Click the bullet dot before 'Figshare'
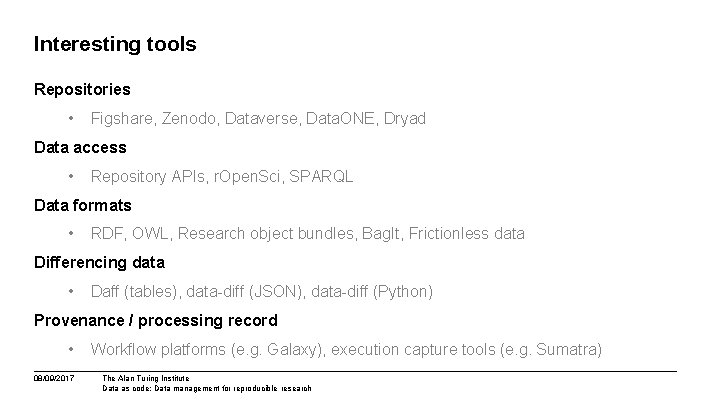 click(x=71, y=118)
